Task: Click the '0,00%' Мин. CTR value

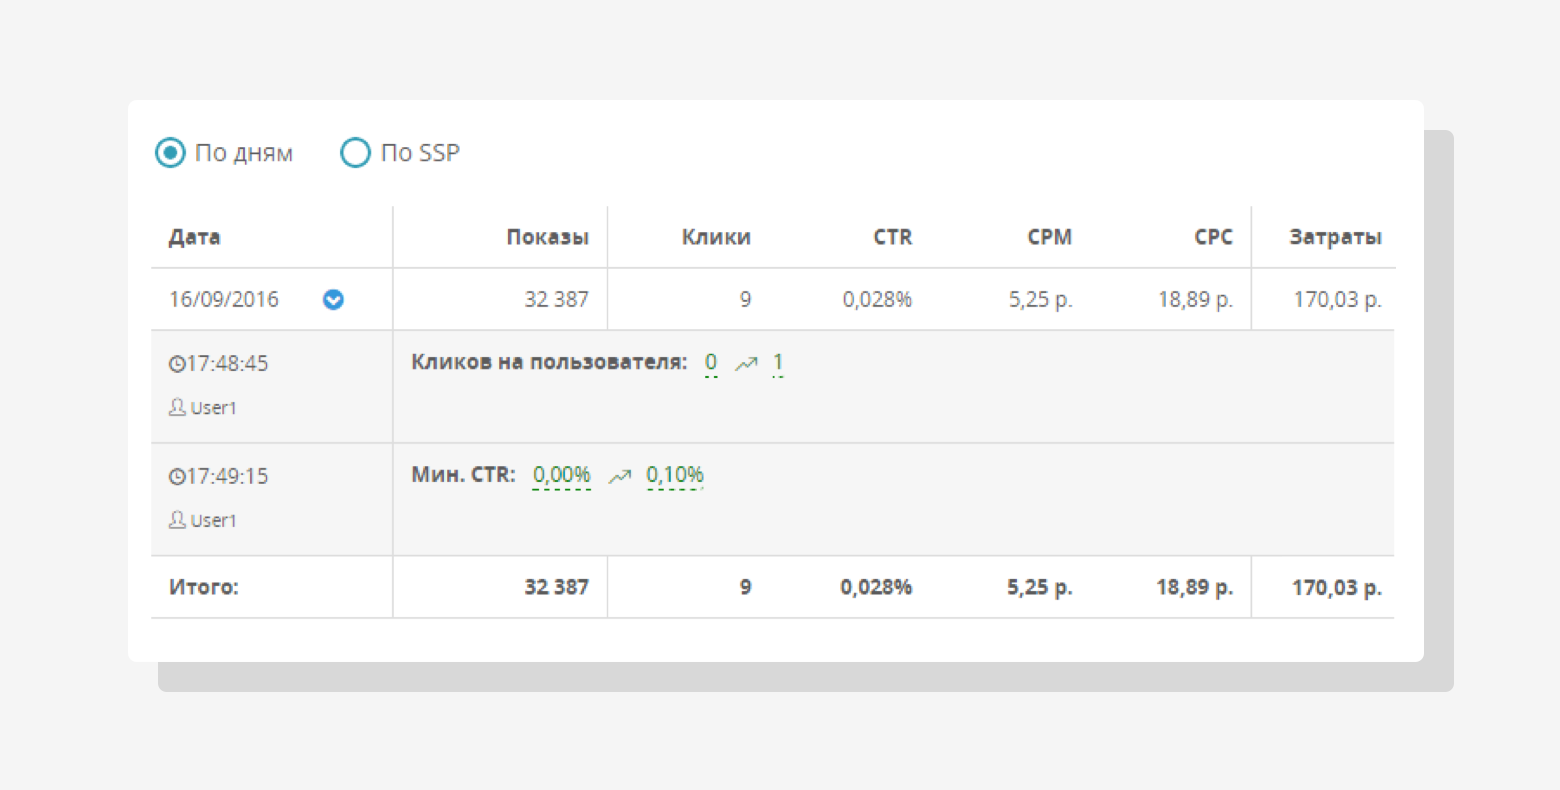Action: pyautogui.click(x=562, y=475)
